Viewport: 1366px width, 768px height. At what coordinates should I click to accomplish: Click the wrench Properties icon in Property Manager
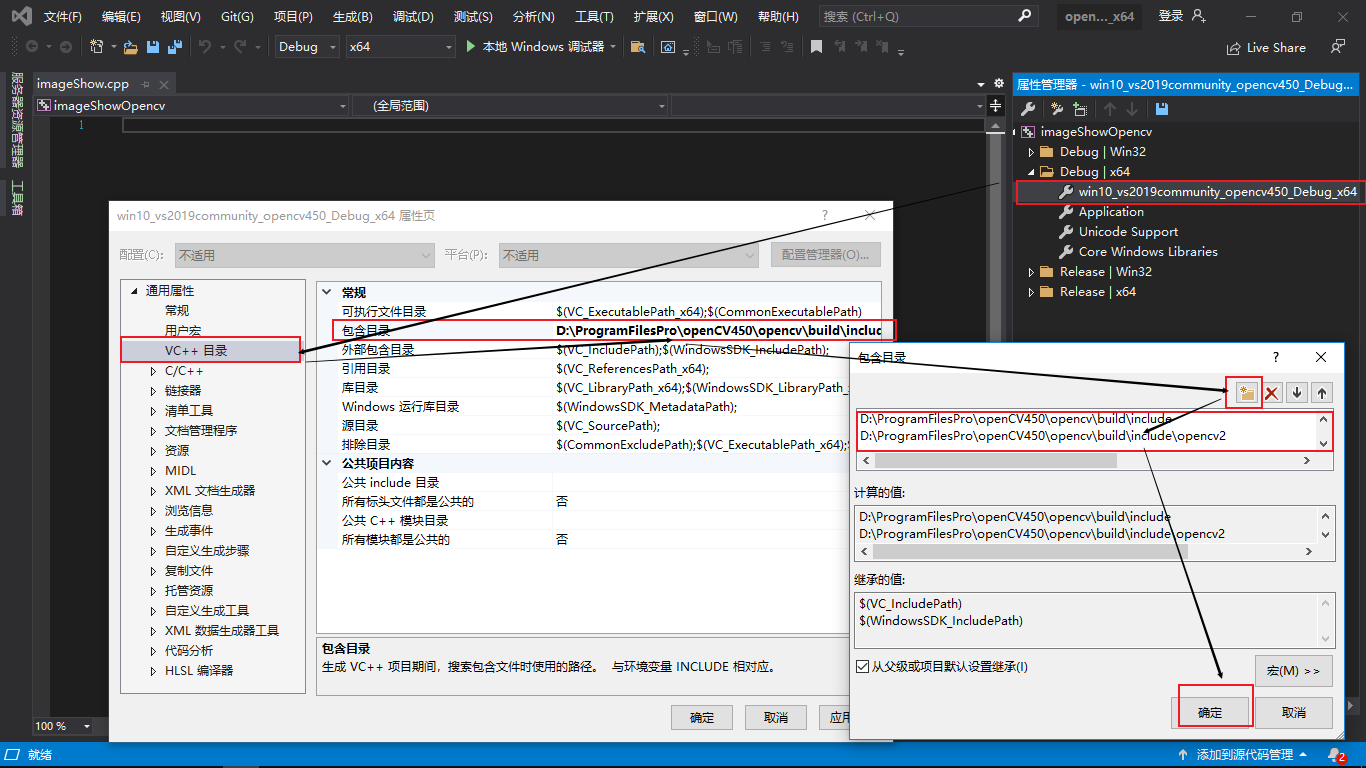[1027, 109]
